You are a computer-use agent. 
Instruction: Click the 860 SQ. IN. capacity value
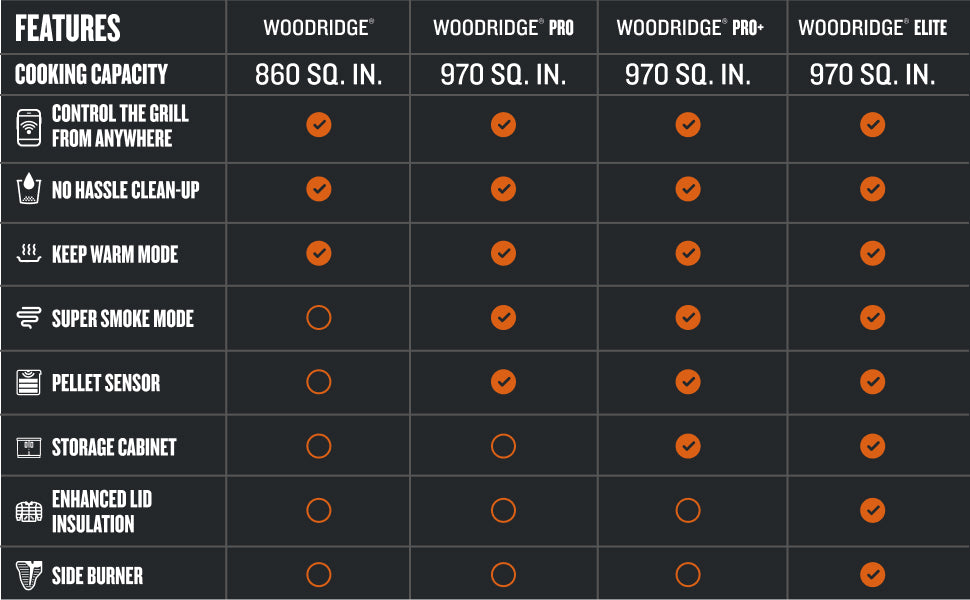(x=319, y=75)
